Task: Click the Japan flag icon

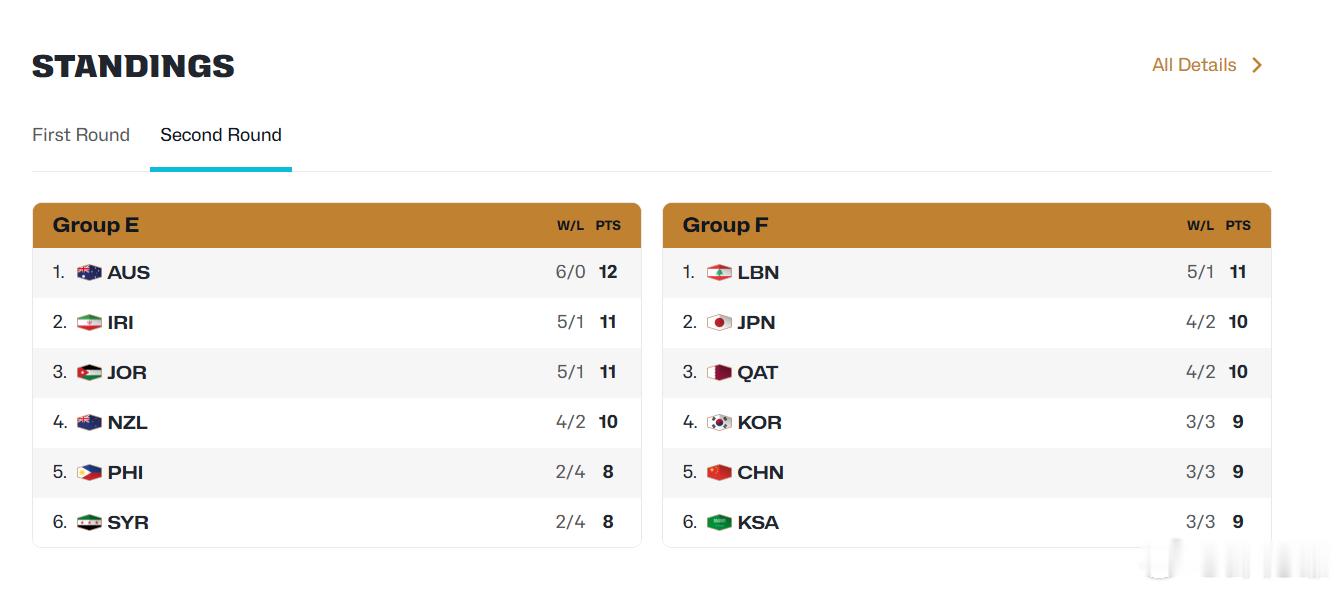Action: (719, 322)
